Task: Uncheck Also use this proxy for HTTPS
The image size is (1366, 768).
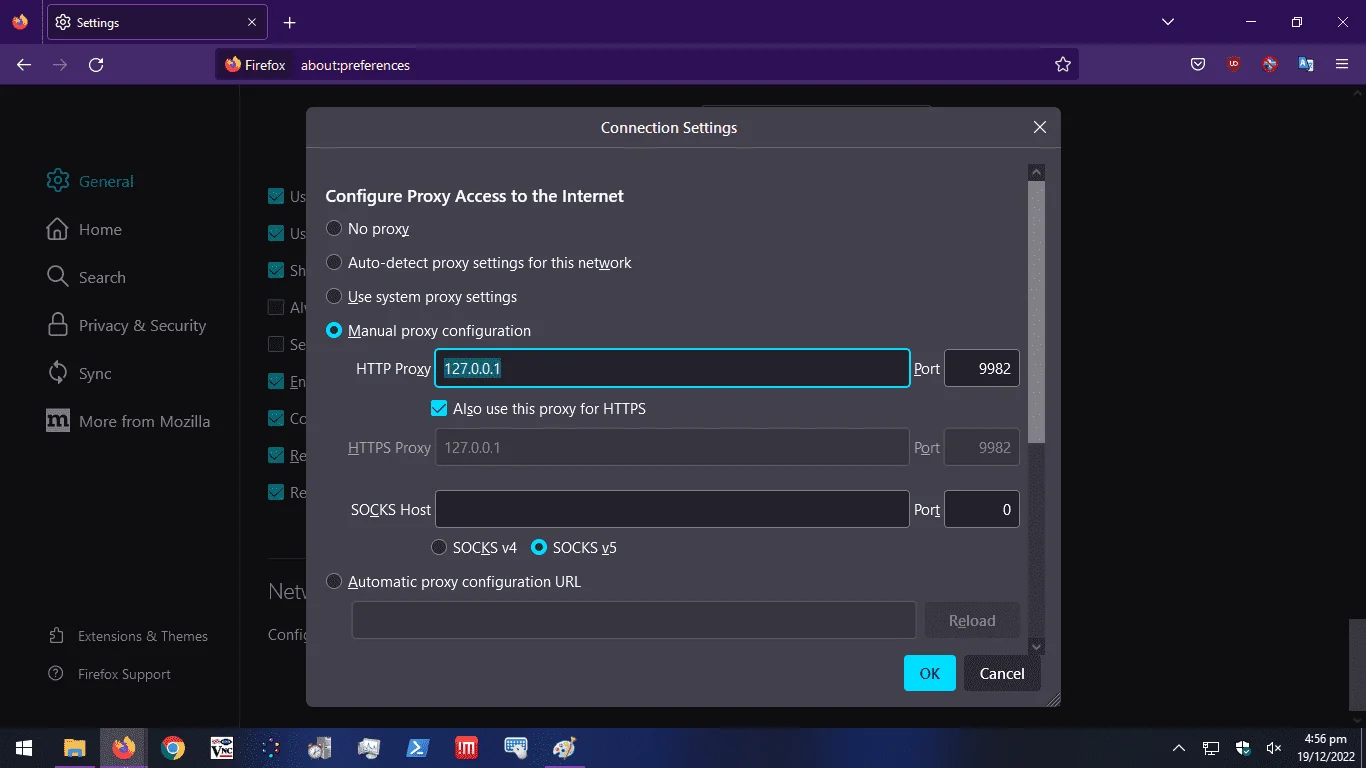Action: click(439, 408)
